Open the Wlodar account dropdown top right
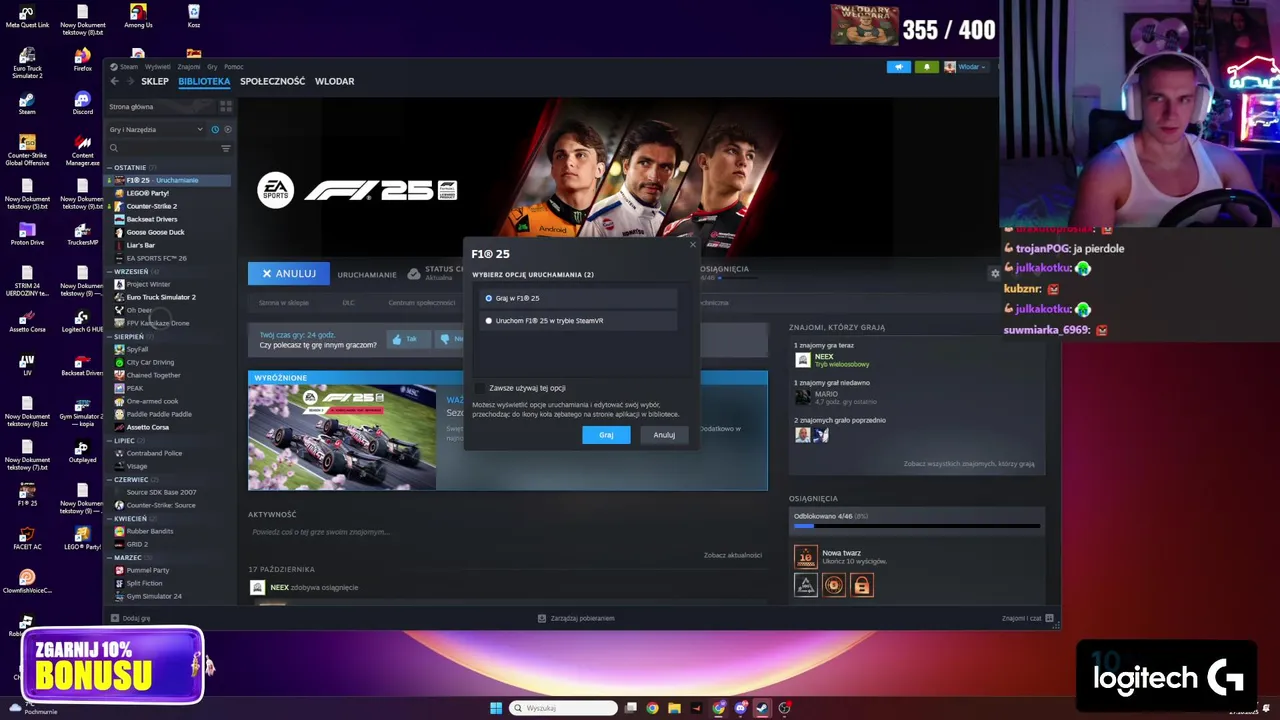Viewport: 1280px width, 720px height. point(965,67)
